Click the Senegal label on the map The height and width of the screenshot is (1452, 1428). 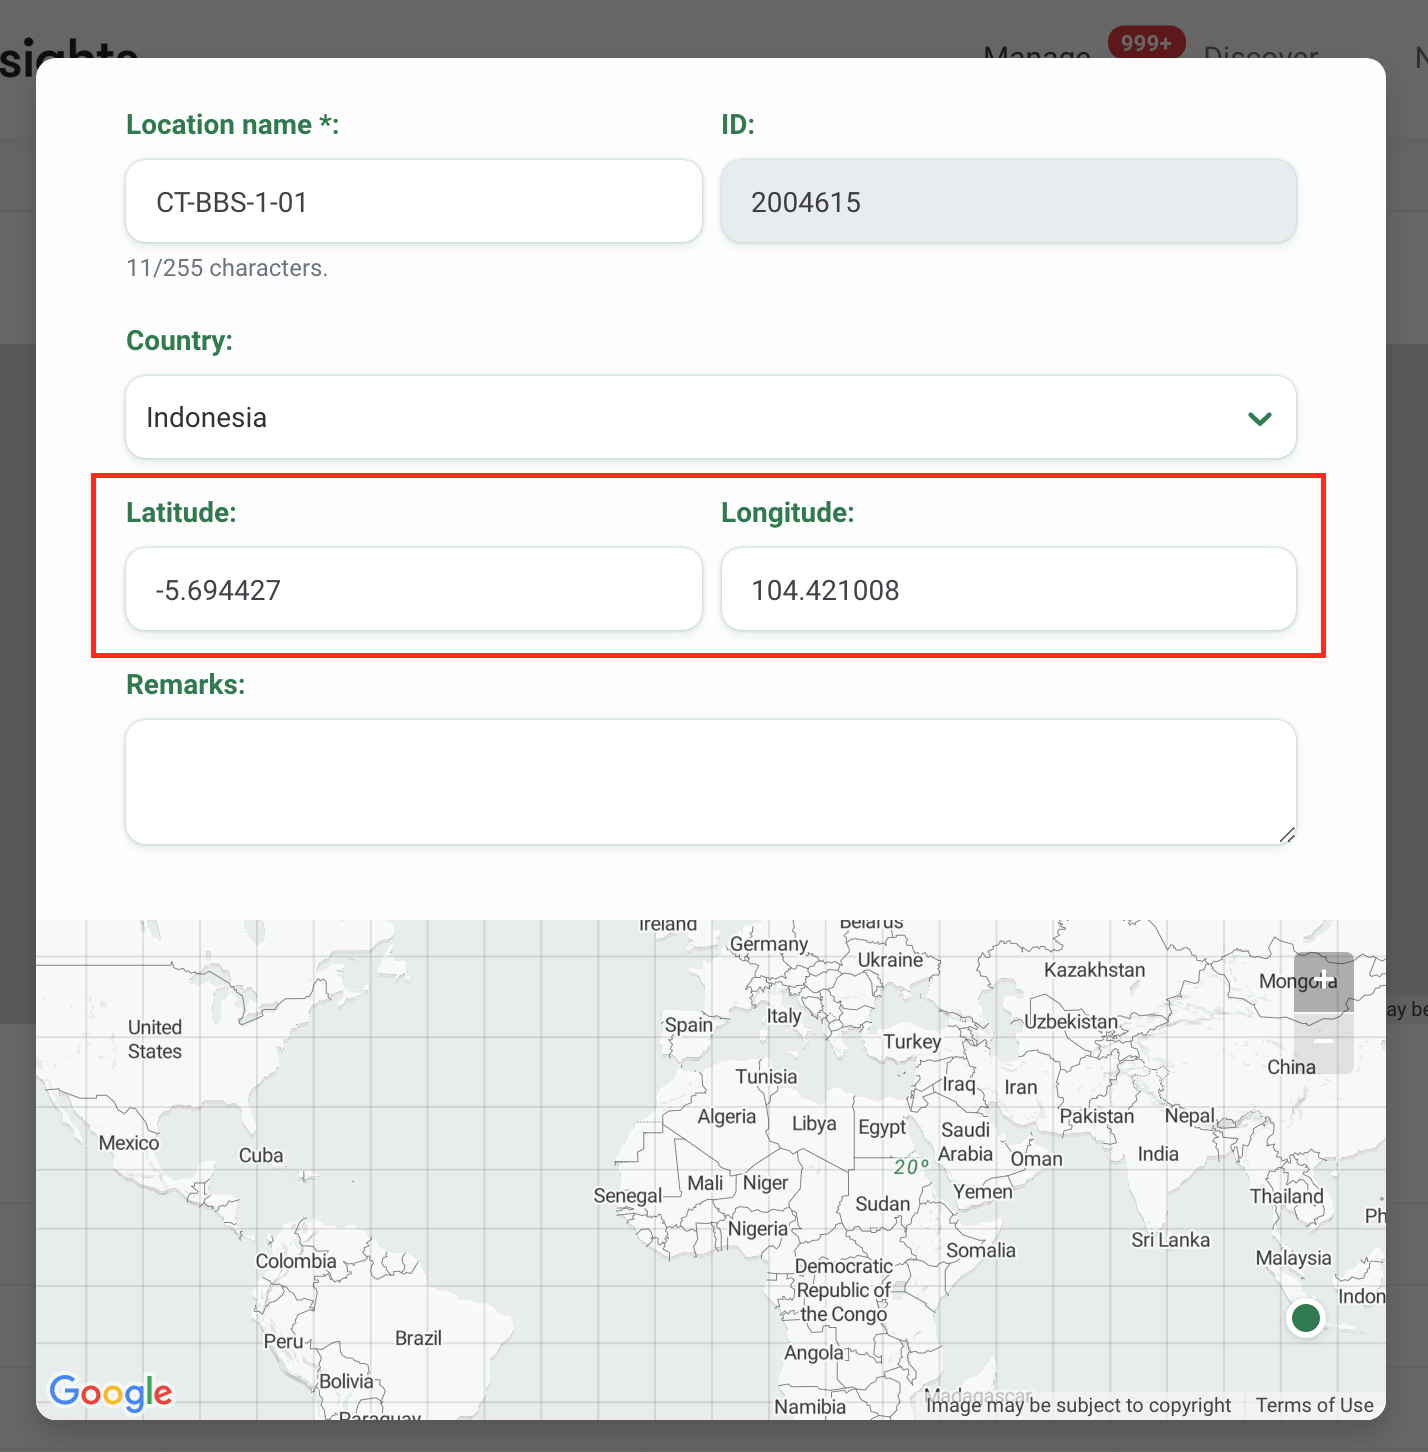[x=628, y=1196]
